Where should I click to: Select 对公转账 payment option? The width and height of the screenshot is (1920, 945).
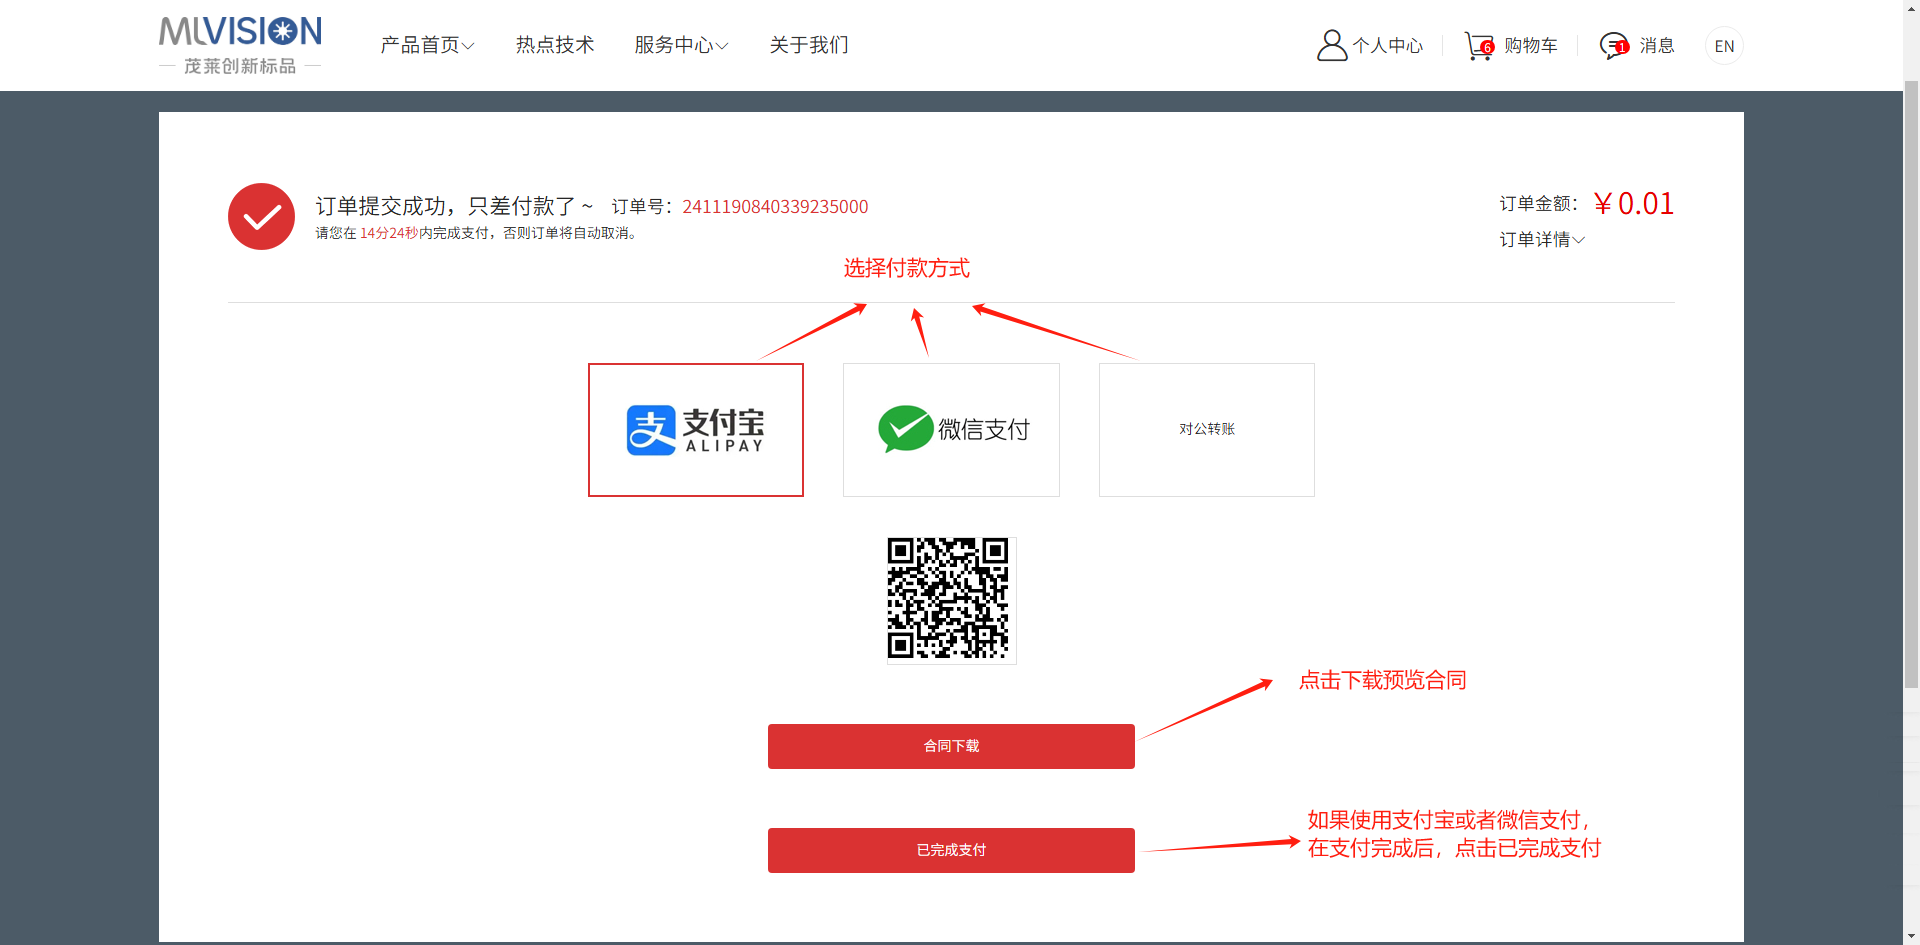1207,430
